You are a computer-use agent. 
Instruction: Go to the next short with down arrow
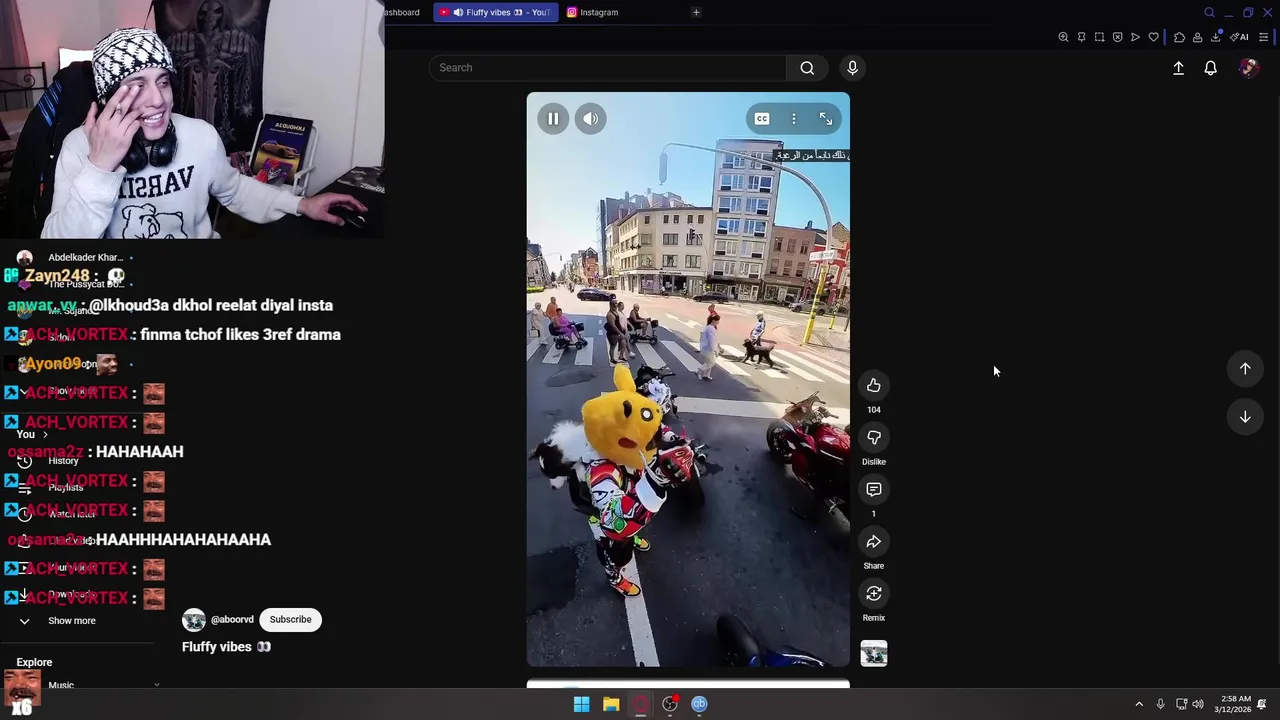click(1245, 417)
